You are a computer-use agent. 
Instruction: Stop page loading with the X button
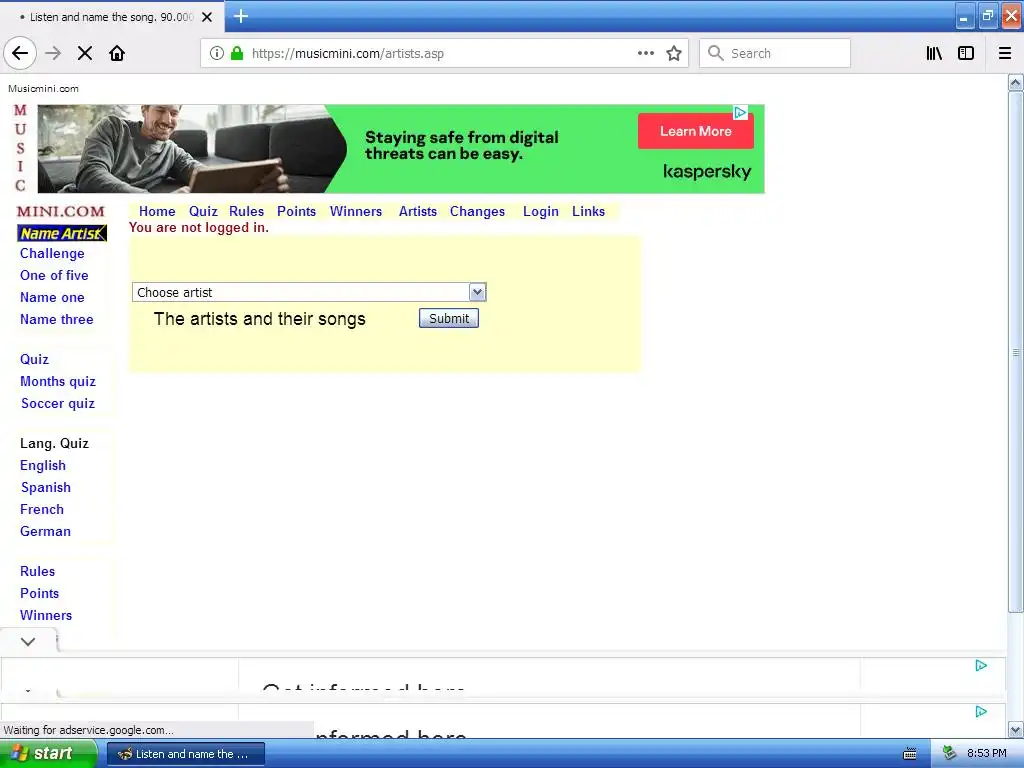(85, 54)
